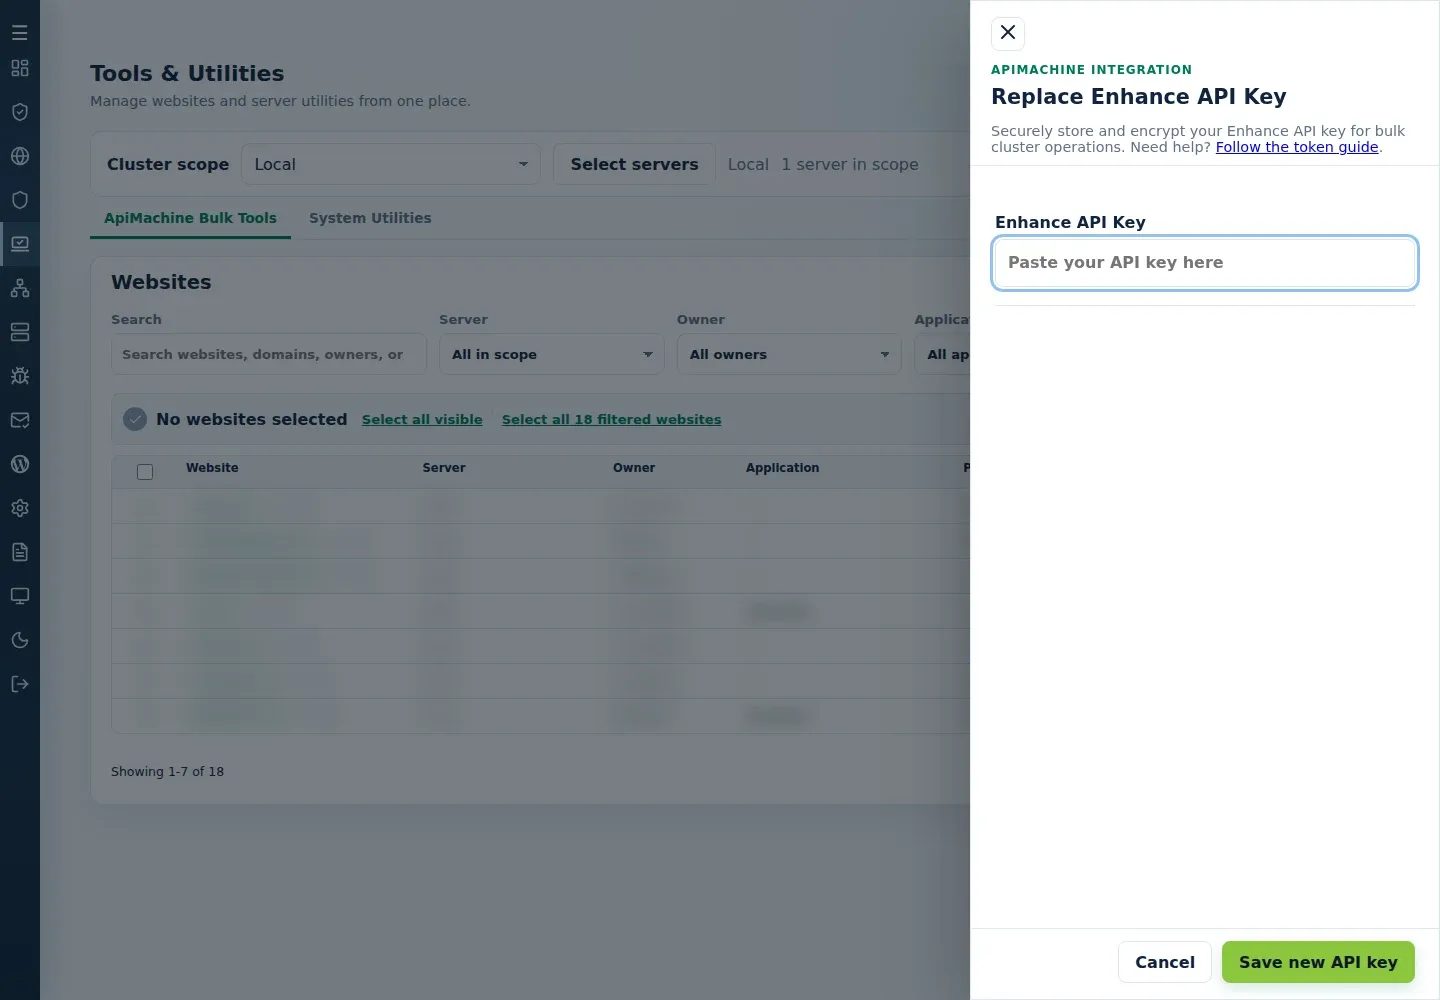Click the Cancel button
The height and width of the screenshot is (1000, 1440).
1165,962
